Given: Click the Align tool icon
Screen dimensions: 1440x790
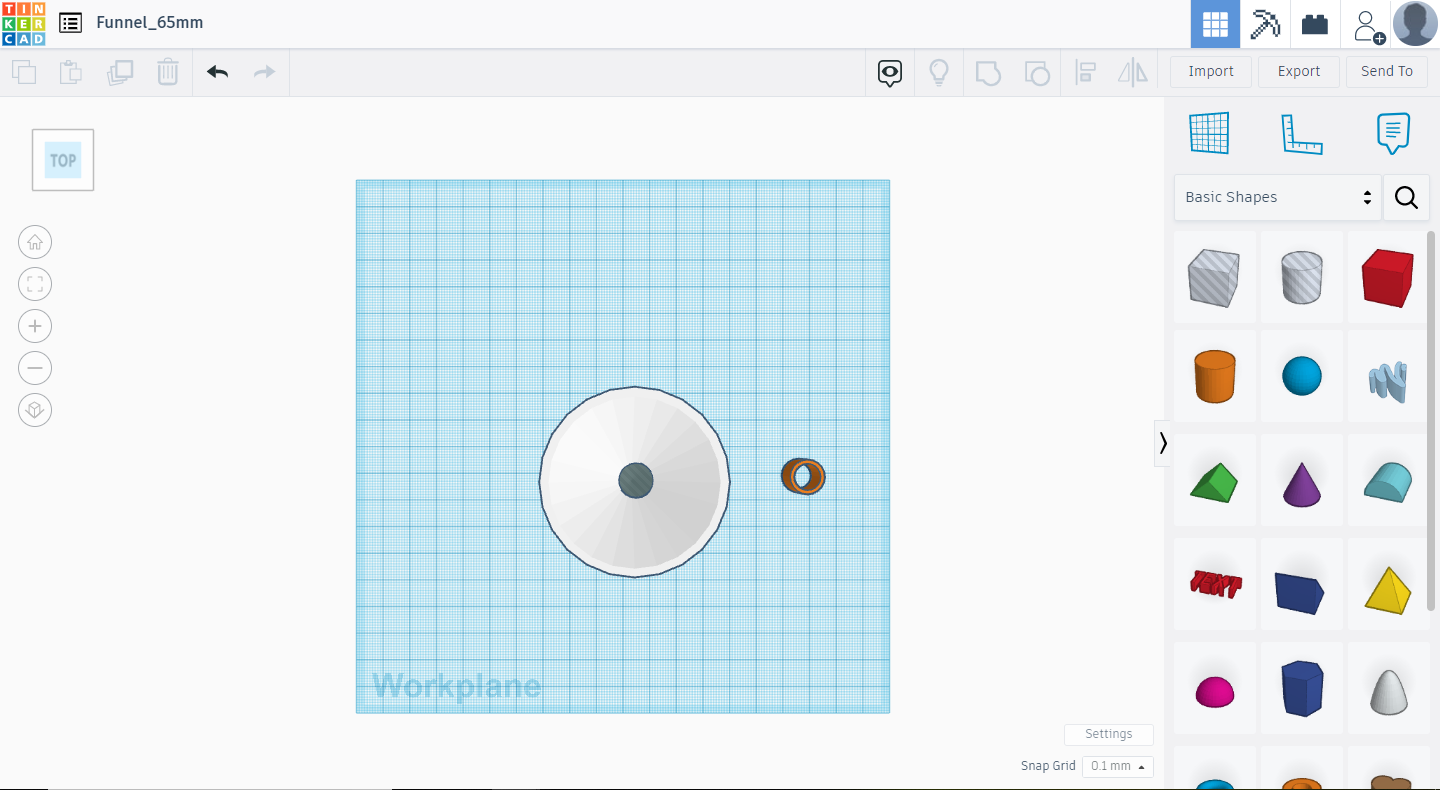Looking at the screenshot, I should (x=1085, y=72).
